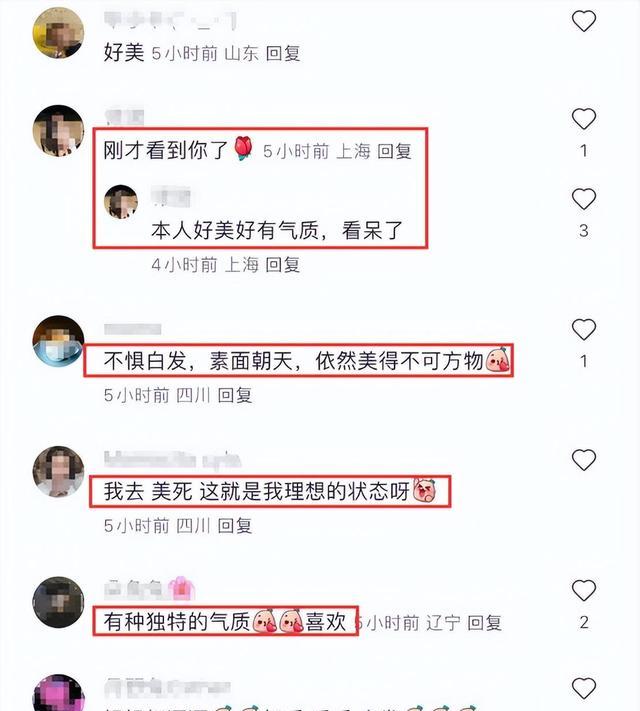640x711 pixels.
Task: Open the avatar of the '好美' commenter
Action: point(58,33)
